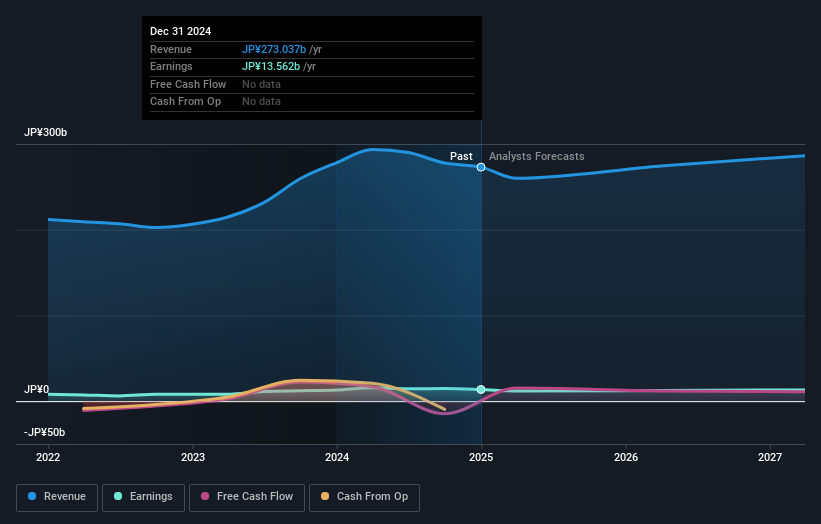The height and width of the screenshot is (524, 821).
Task: Toggle the Cash From Op legend button
Action: (364, 497)
